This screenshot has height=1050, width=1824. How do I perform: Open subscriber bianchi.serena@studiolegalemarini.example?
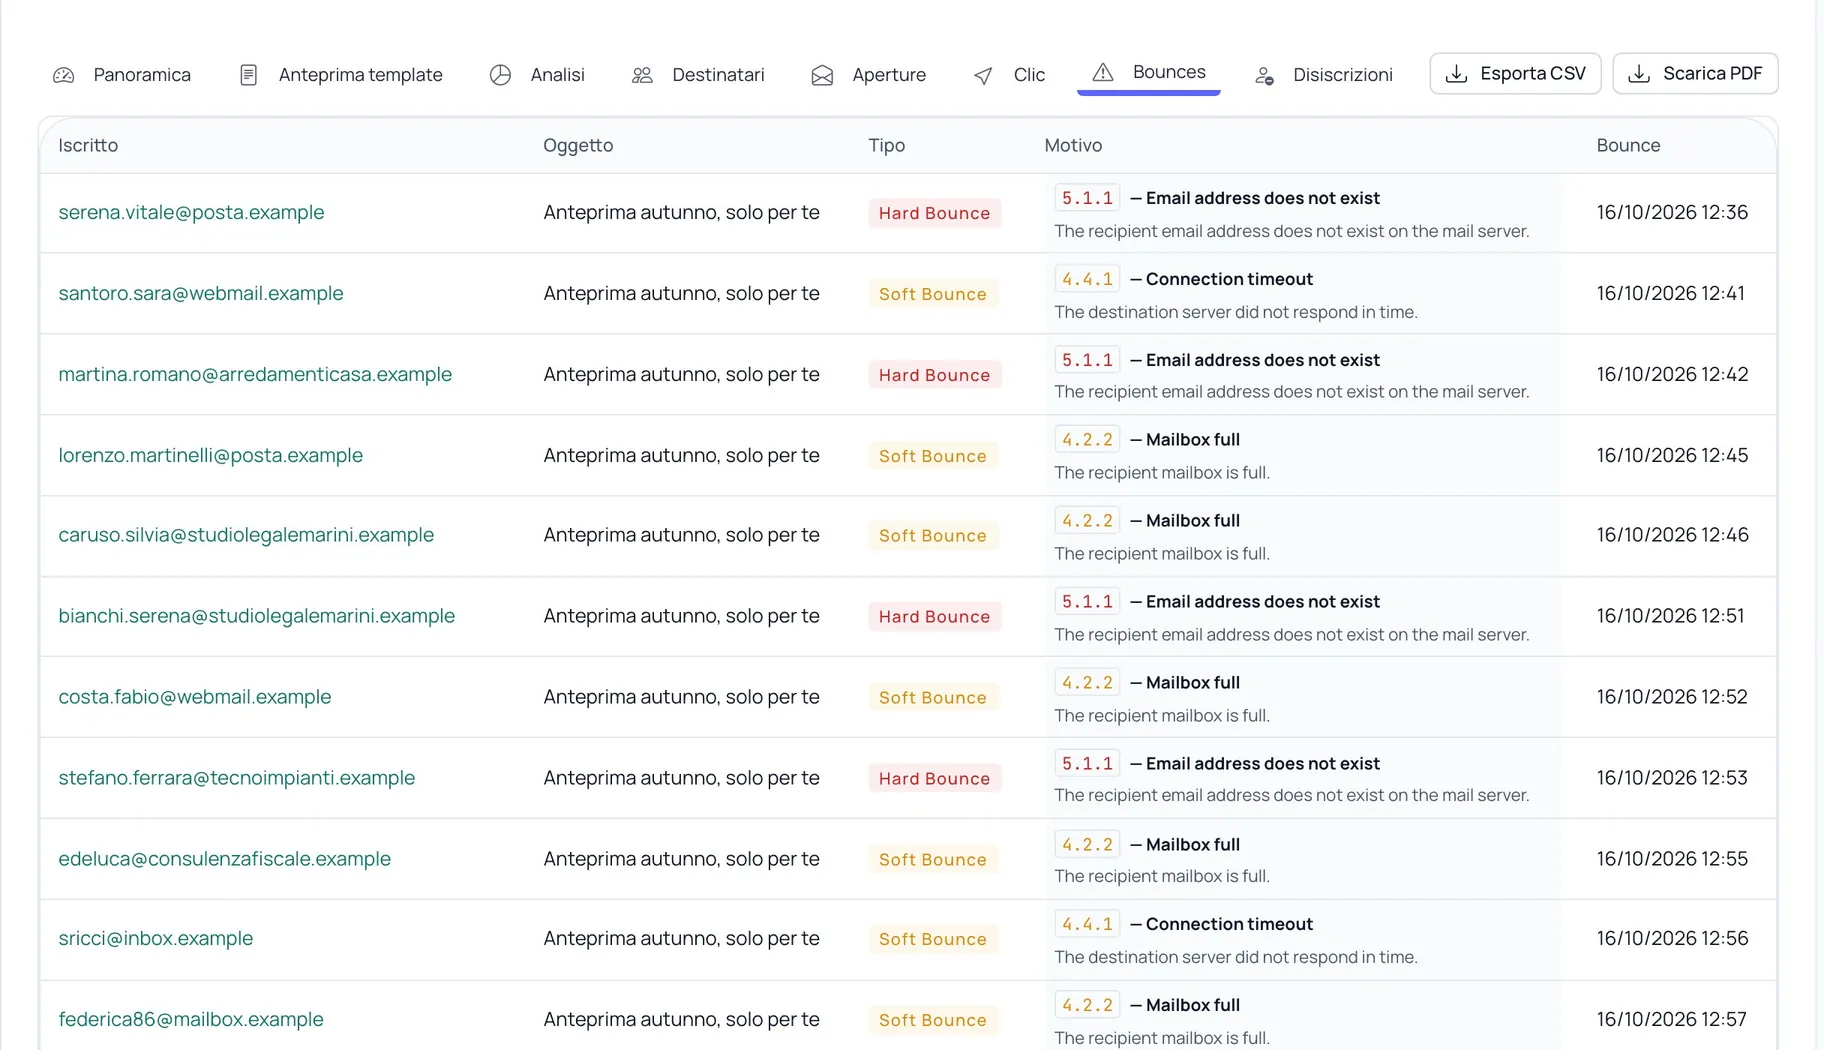(x=256, y=616)
